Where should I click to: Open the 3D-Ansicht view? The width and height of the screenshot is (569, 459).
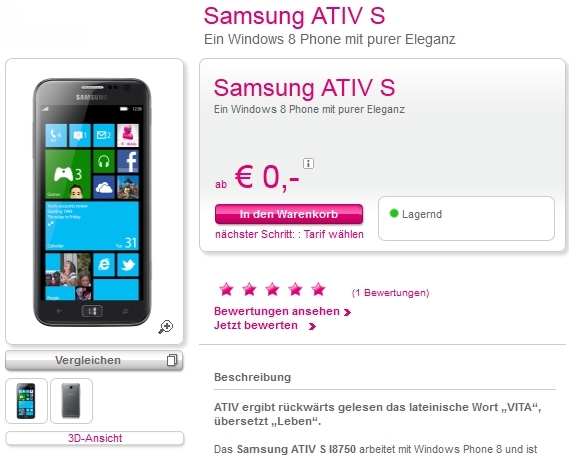point(95,438)
